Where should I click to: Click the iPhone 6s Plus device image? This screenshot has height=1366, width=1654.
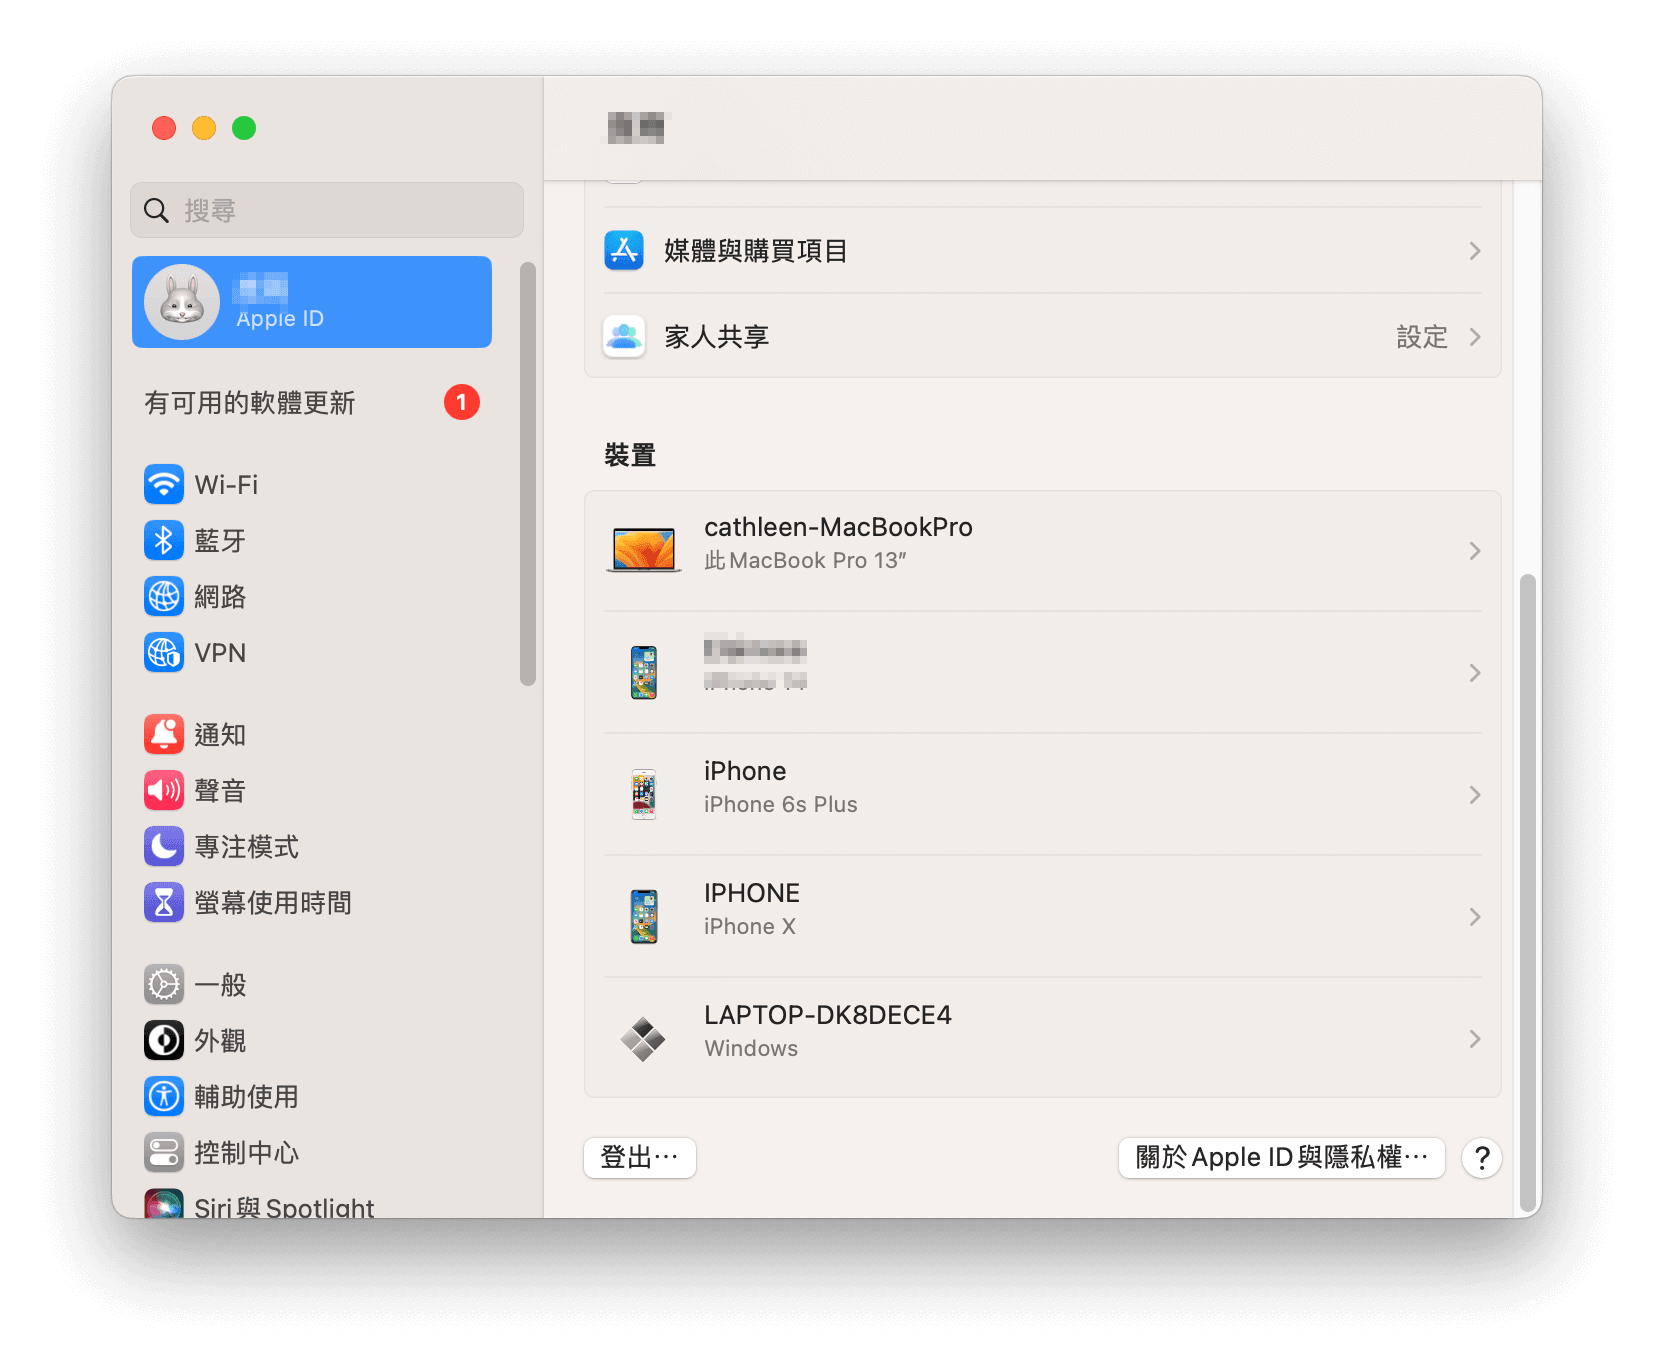(x=644, y=795)
